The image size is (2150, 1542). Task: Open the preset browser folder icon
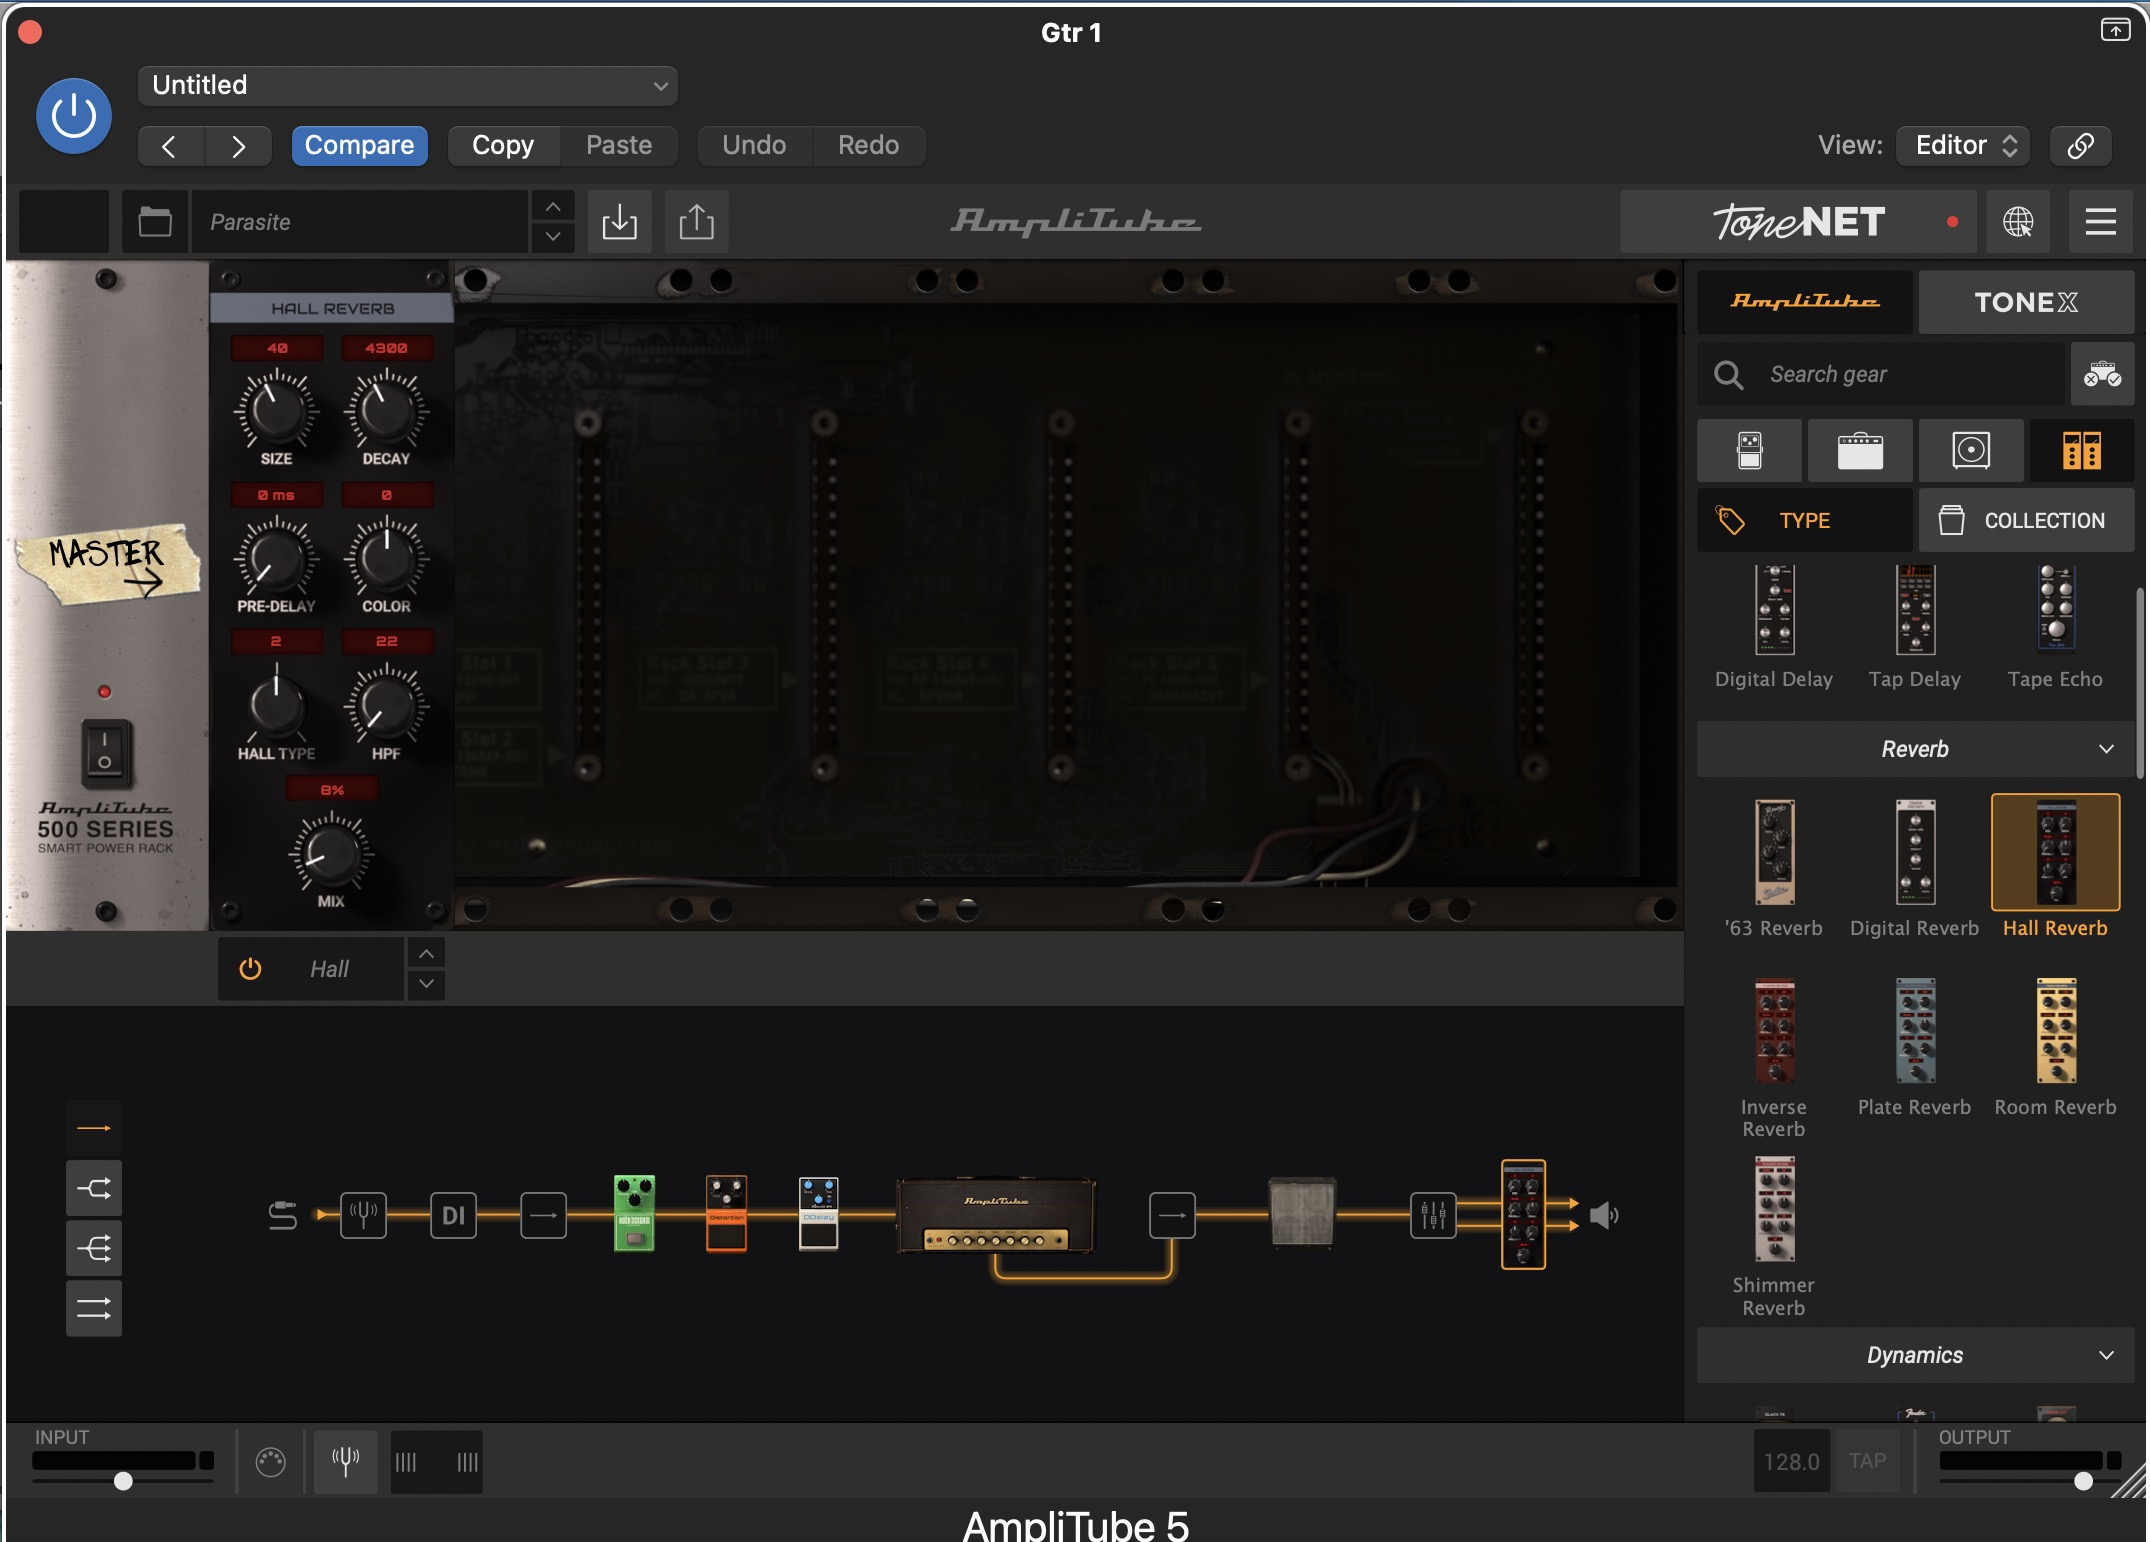click(x=155, y=221)
